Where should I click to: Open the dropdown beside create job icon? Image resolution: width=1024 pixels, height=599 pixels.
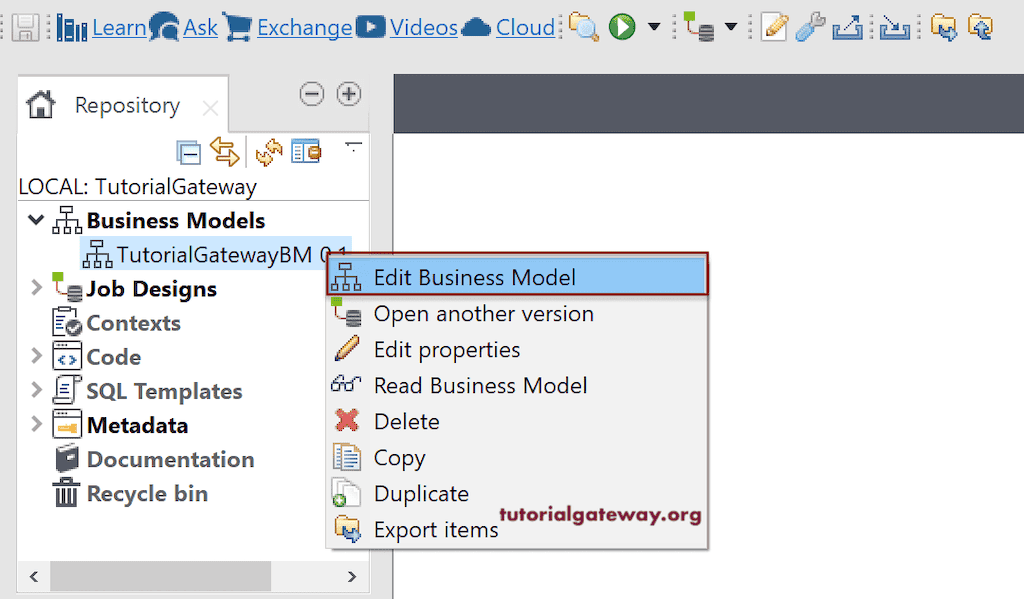(731, 27)
